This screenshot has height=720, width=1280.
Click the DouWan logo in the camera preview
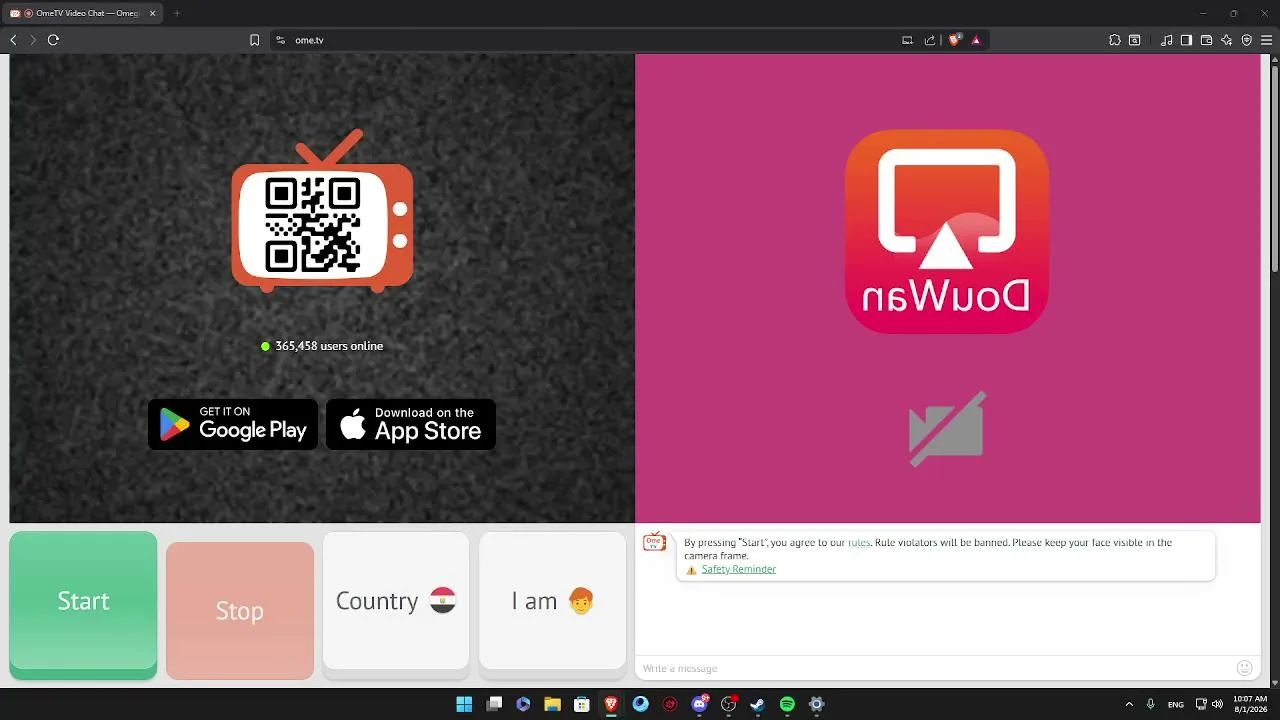947,231
